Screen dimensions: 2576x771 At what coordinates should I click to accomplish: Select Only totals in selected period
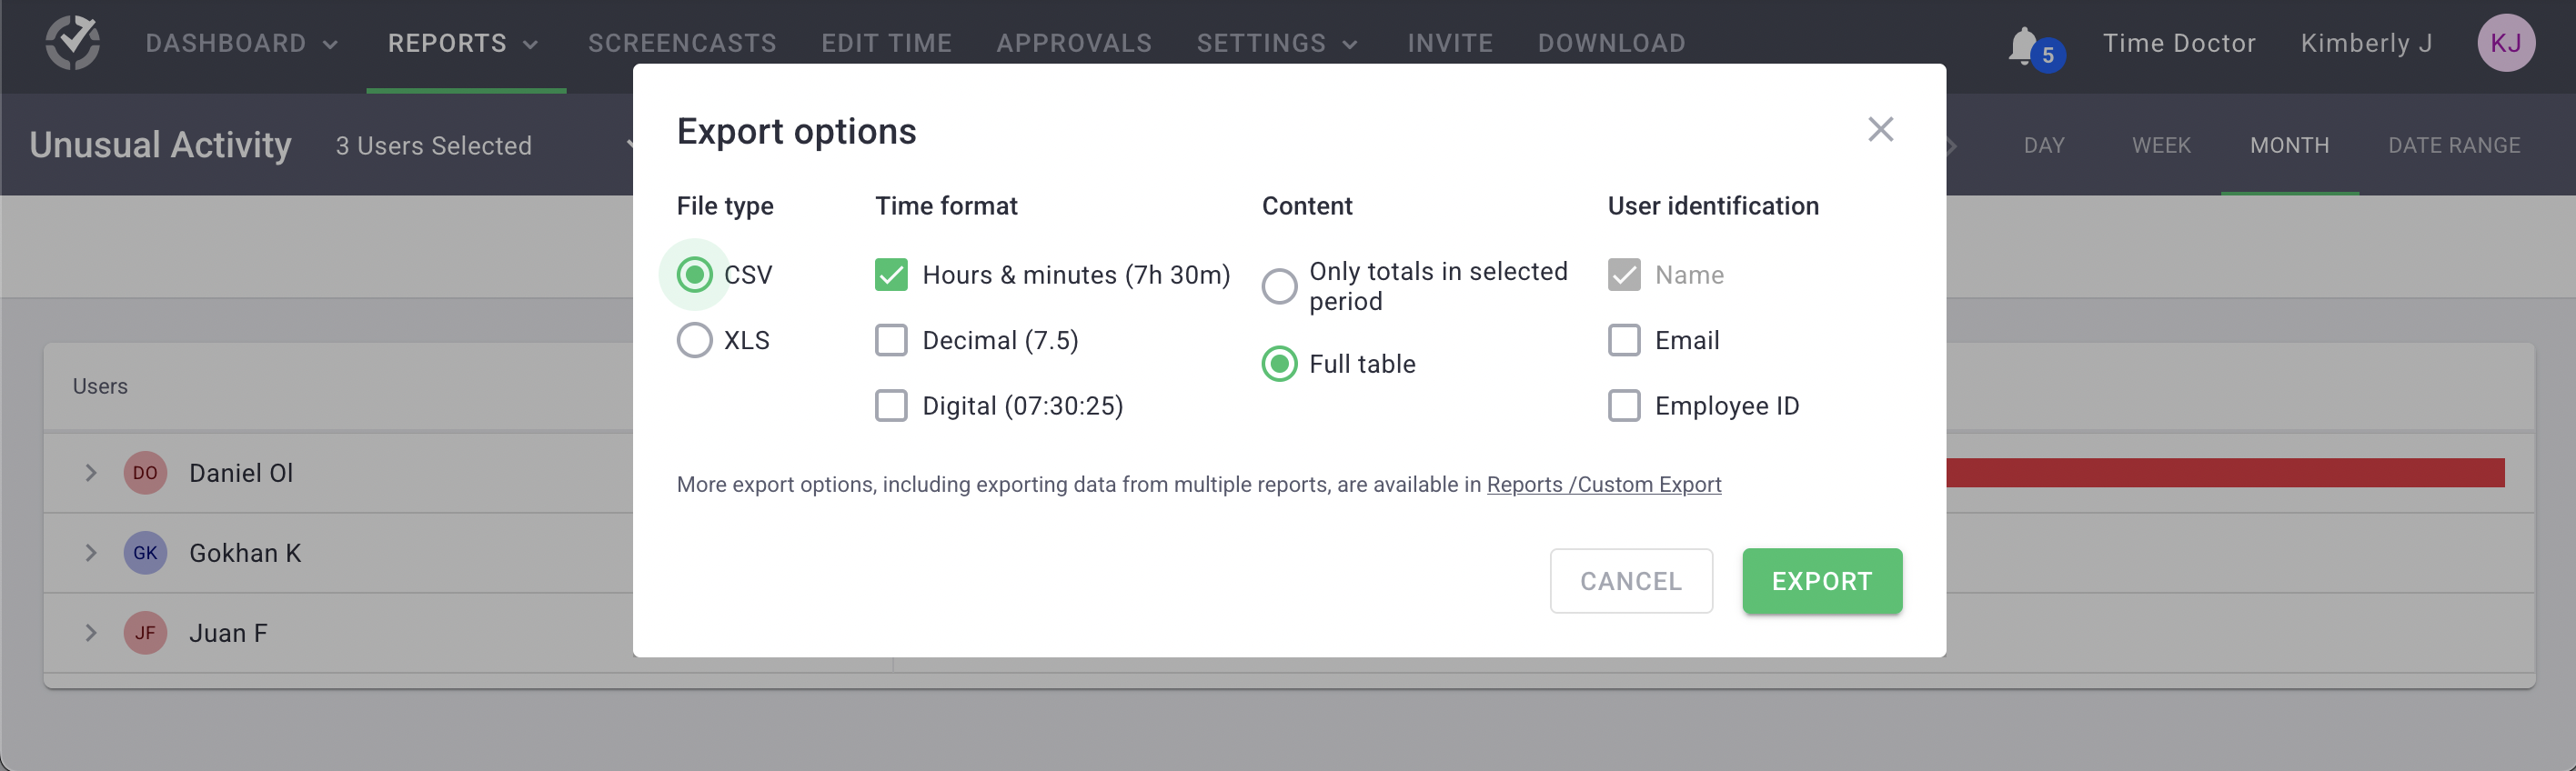point(1279,287)
